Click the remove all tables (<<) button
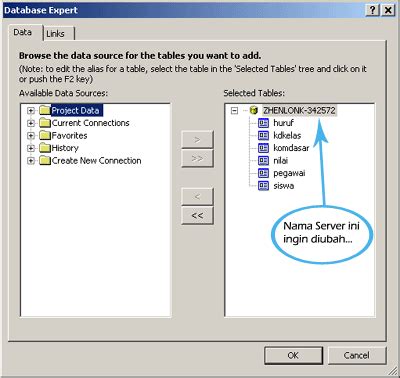 coord(197,215)
